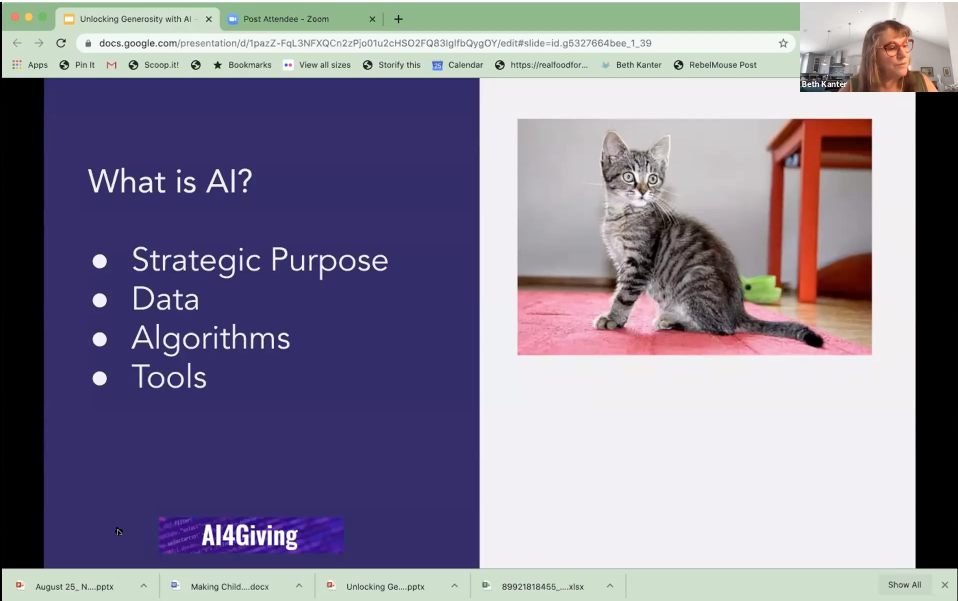Close the downloads bar
The image size is (958, 601).
[x=945, y=585]
